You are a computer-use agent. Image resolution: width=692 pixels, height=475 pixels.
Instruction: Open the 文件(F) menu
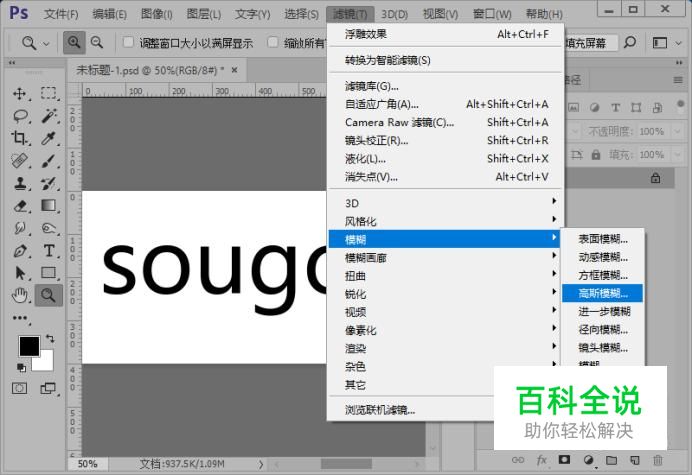point(61,14)
